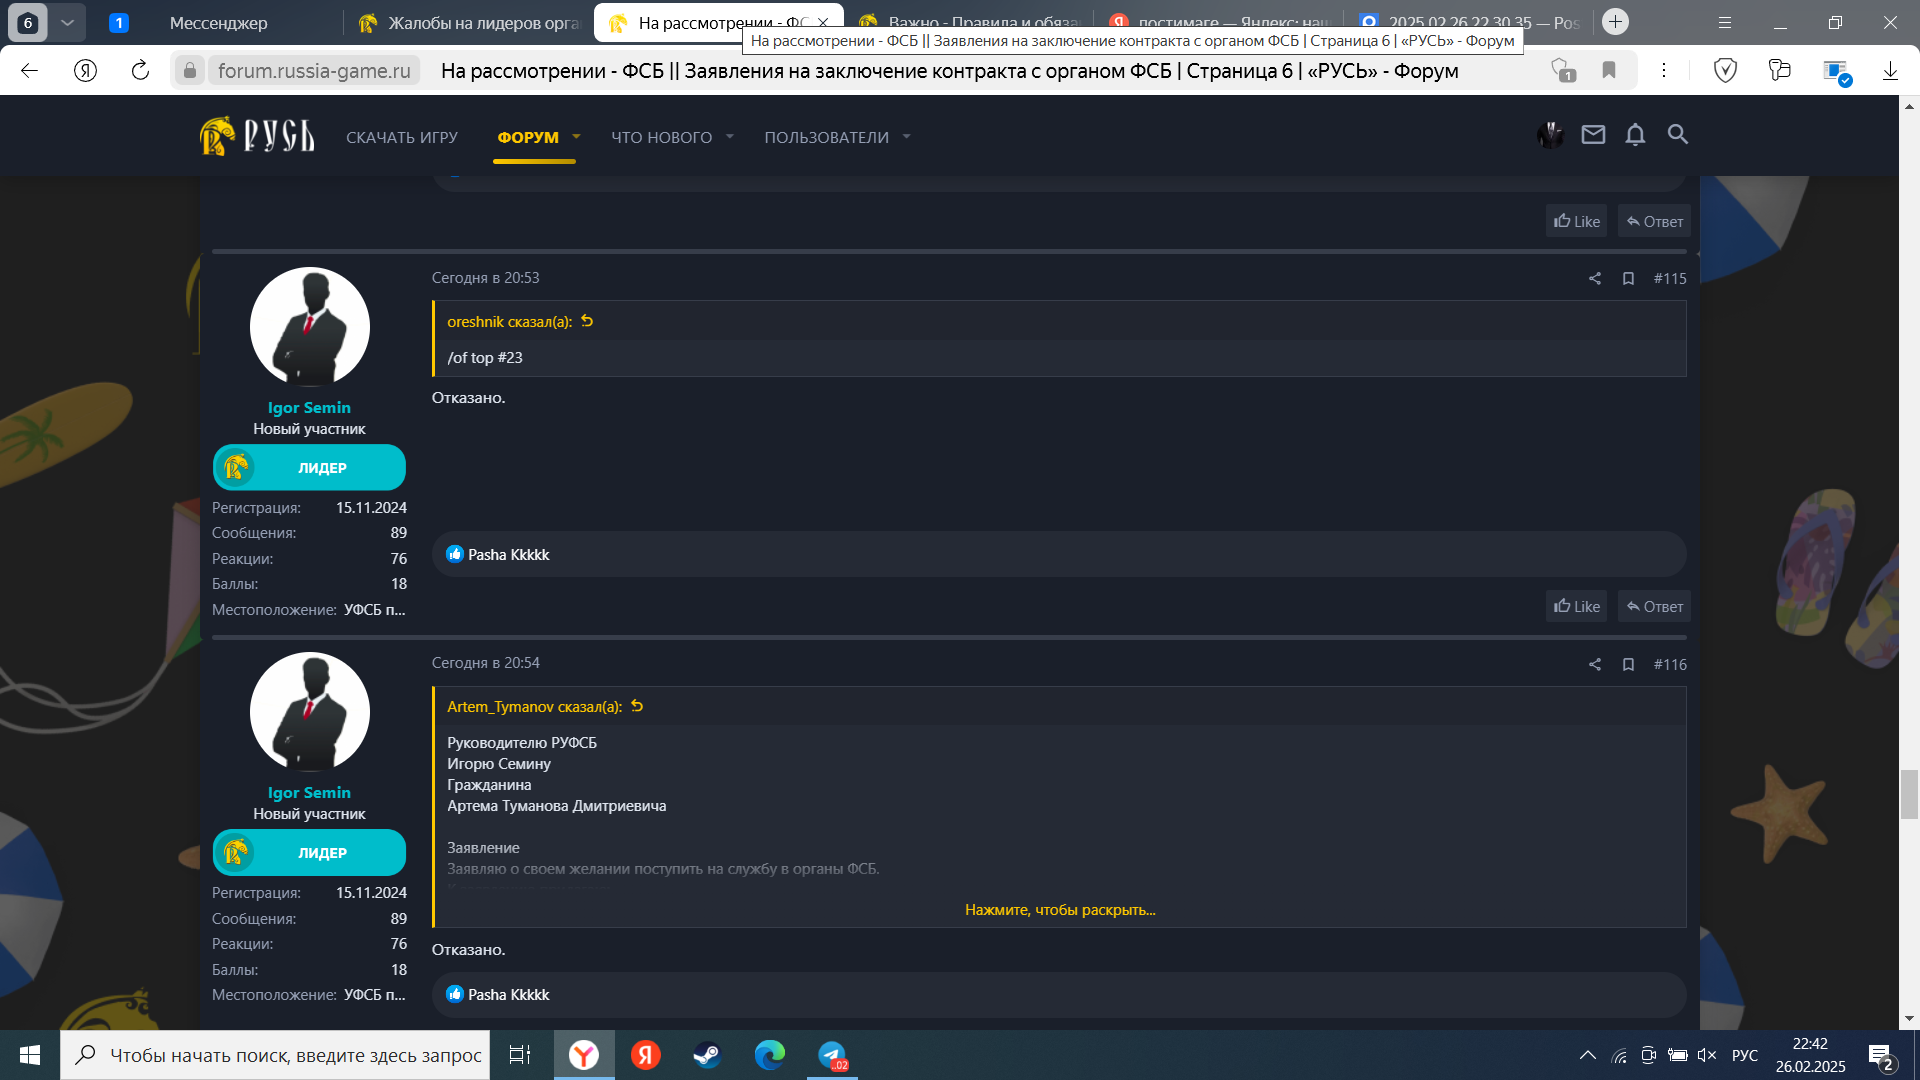
Task: Expand the ФОРУМ menu dropdown arrow
Action: 576,137
